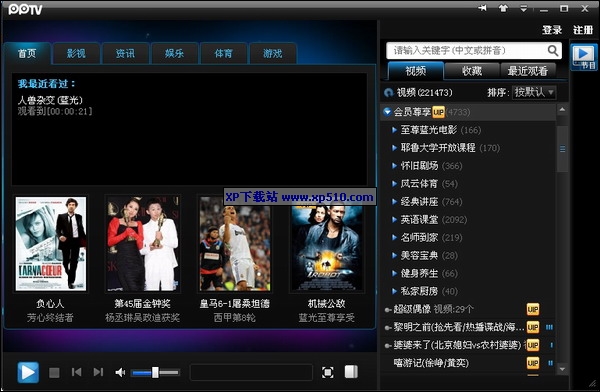Toggle the 节目 program list panel
Image resolution: width=600 pixels, height=392 pixels.
click(584, 57)
